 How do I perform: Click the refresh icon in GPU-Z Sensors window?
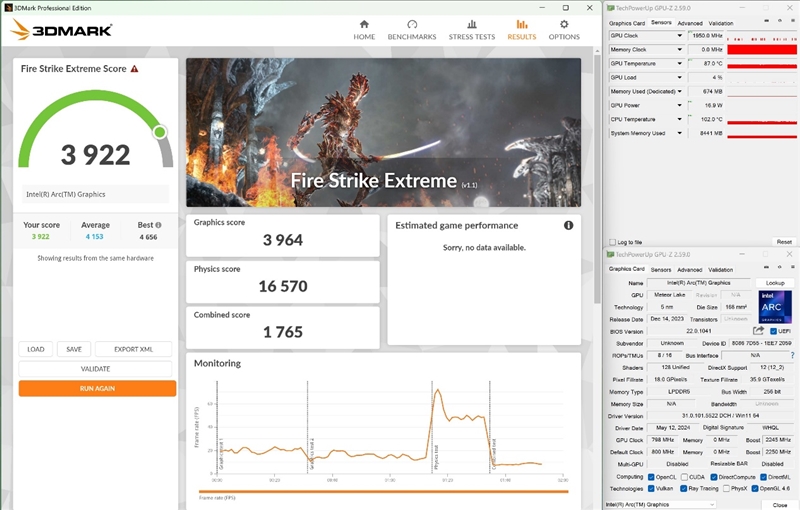pos(779,21)
